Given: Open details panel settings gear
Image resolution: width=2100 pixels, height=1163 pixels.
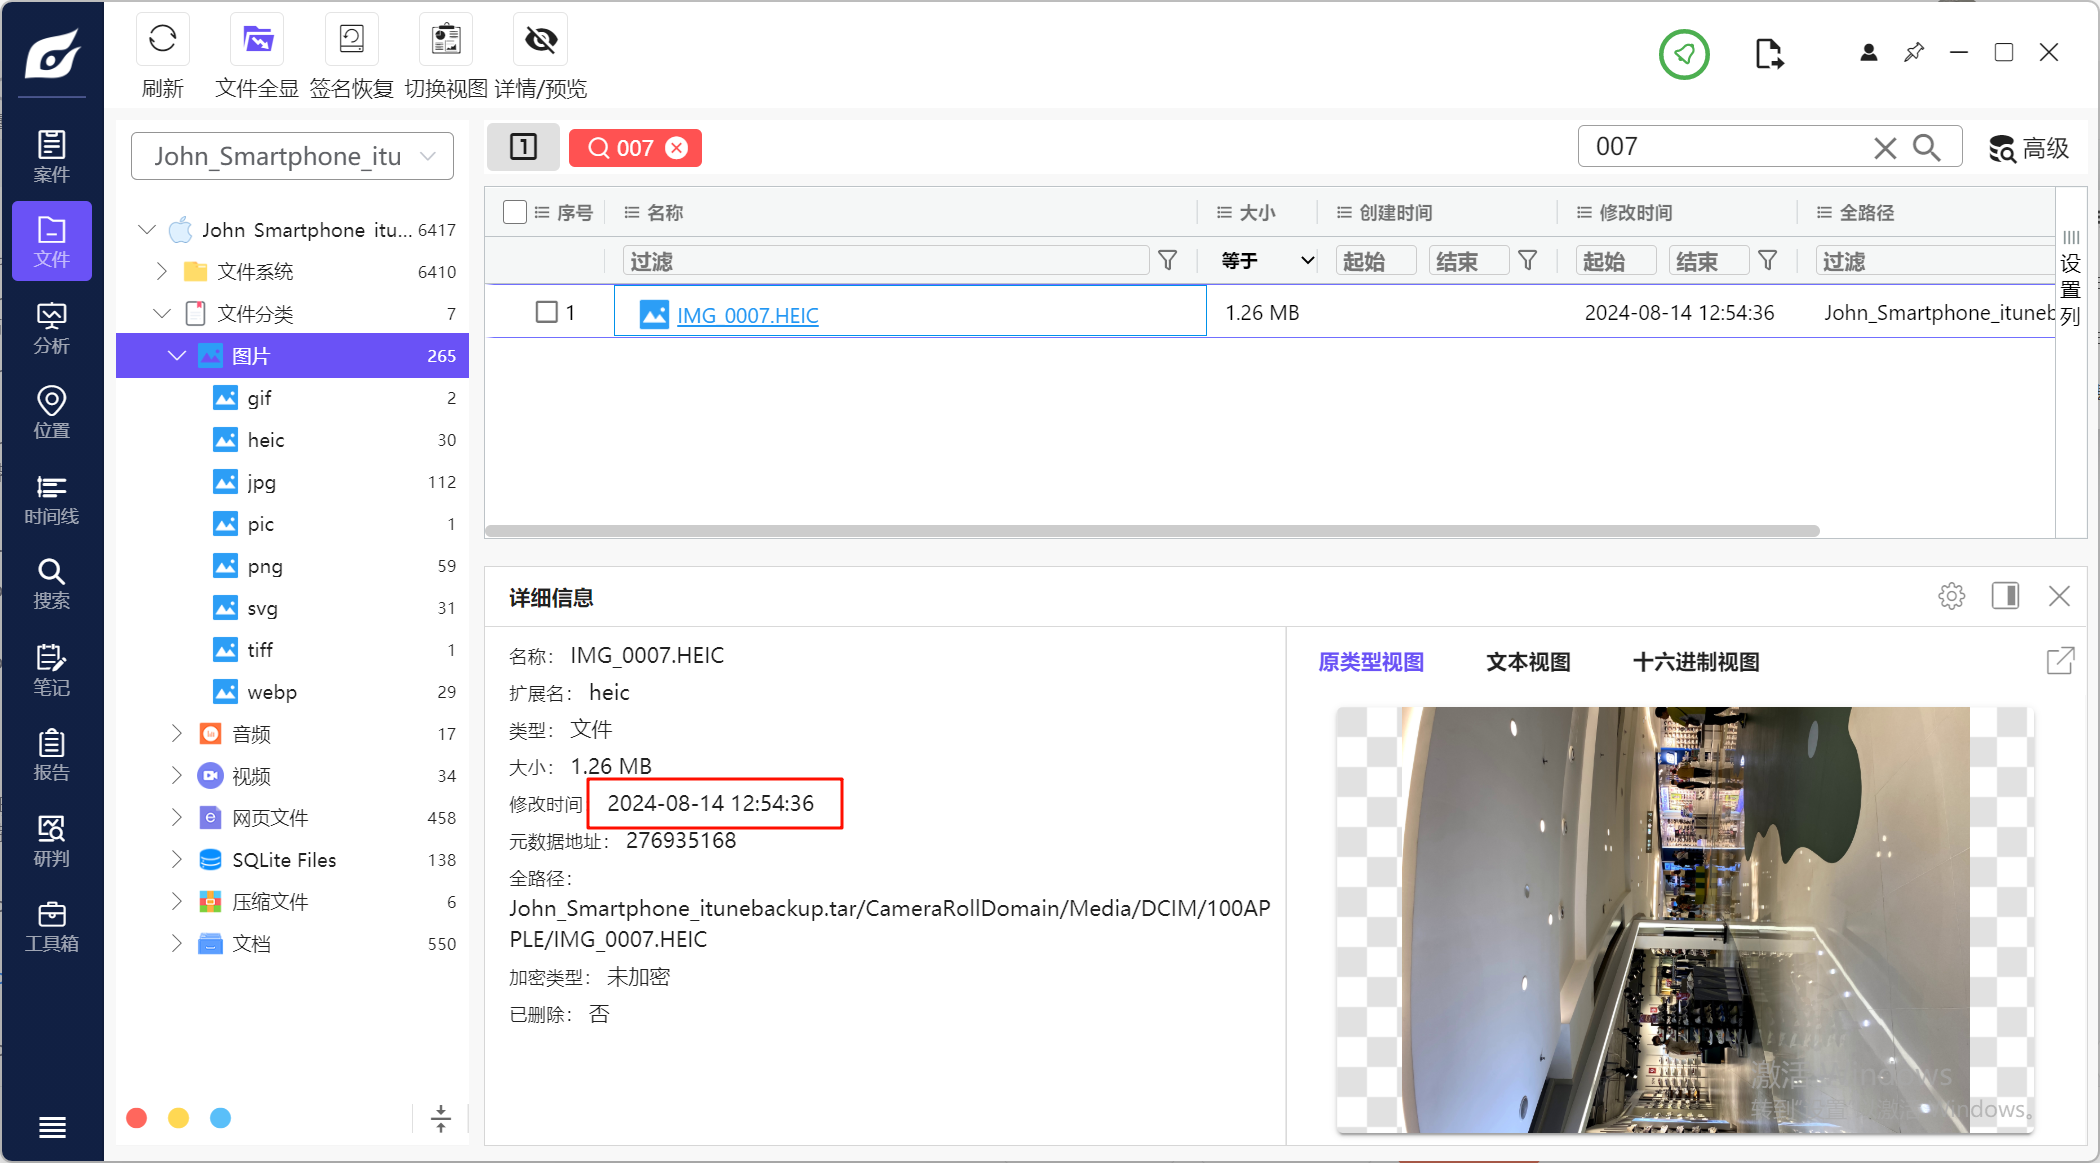Looking at the screenshot, I should pyautogui.click(x=1951, y=597).
